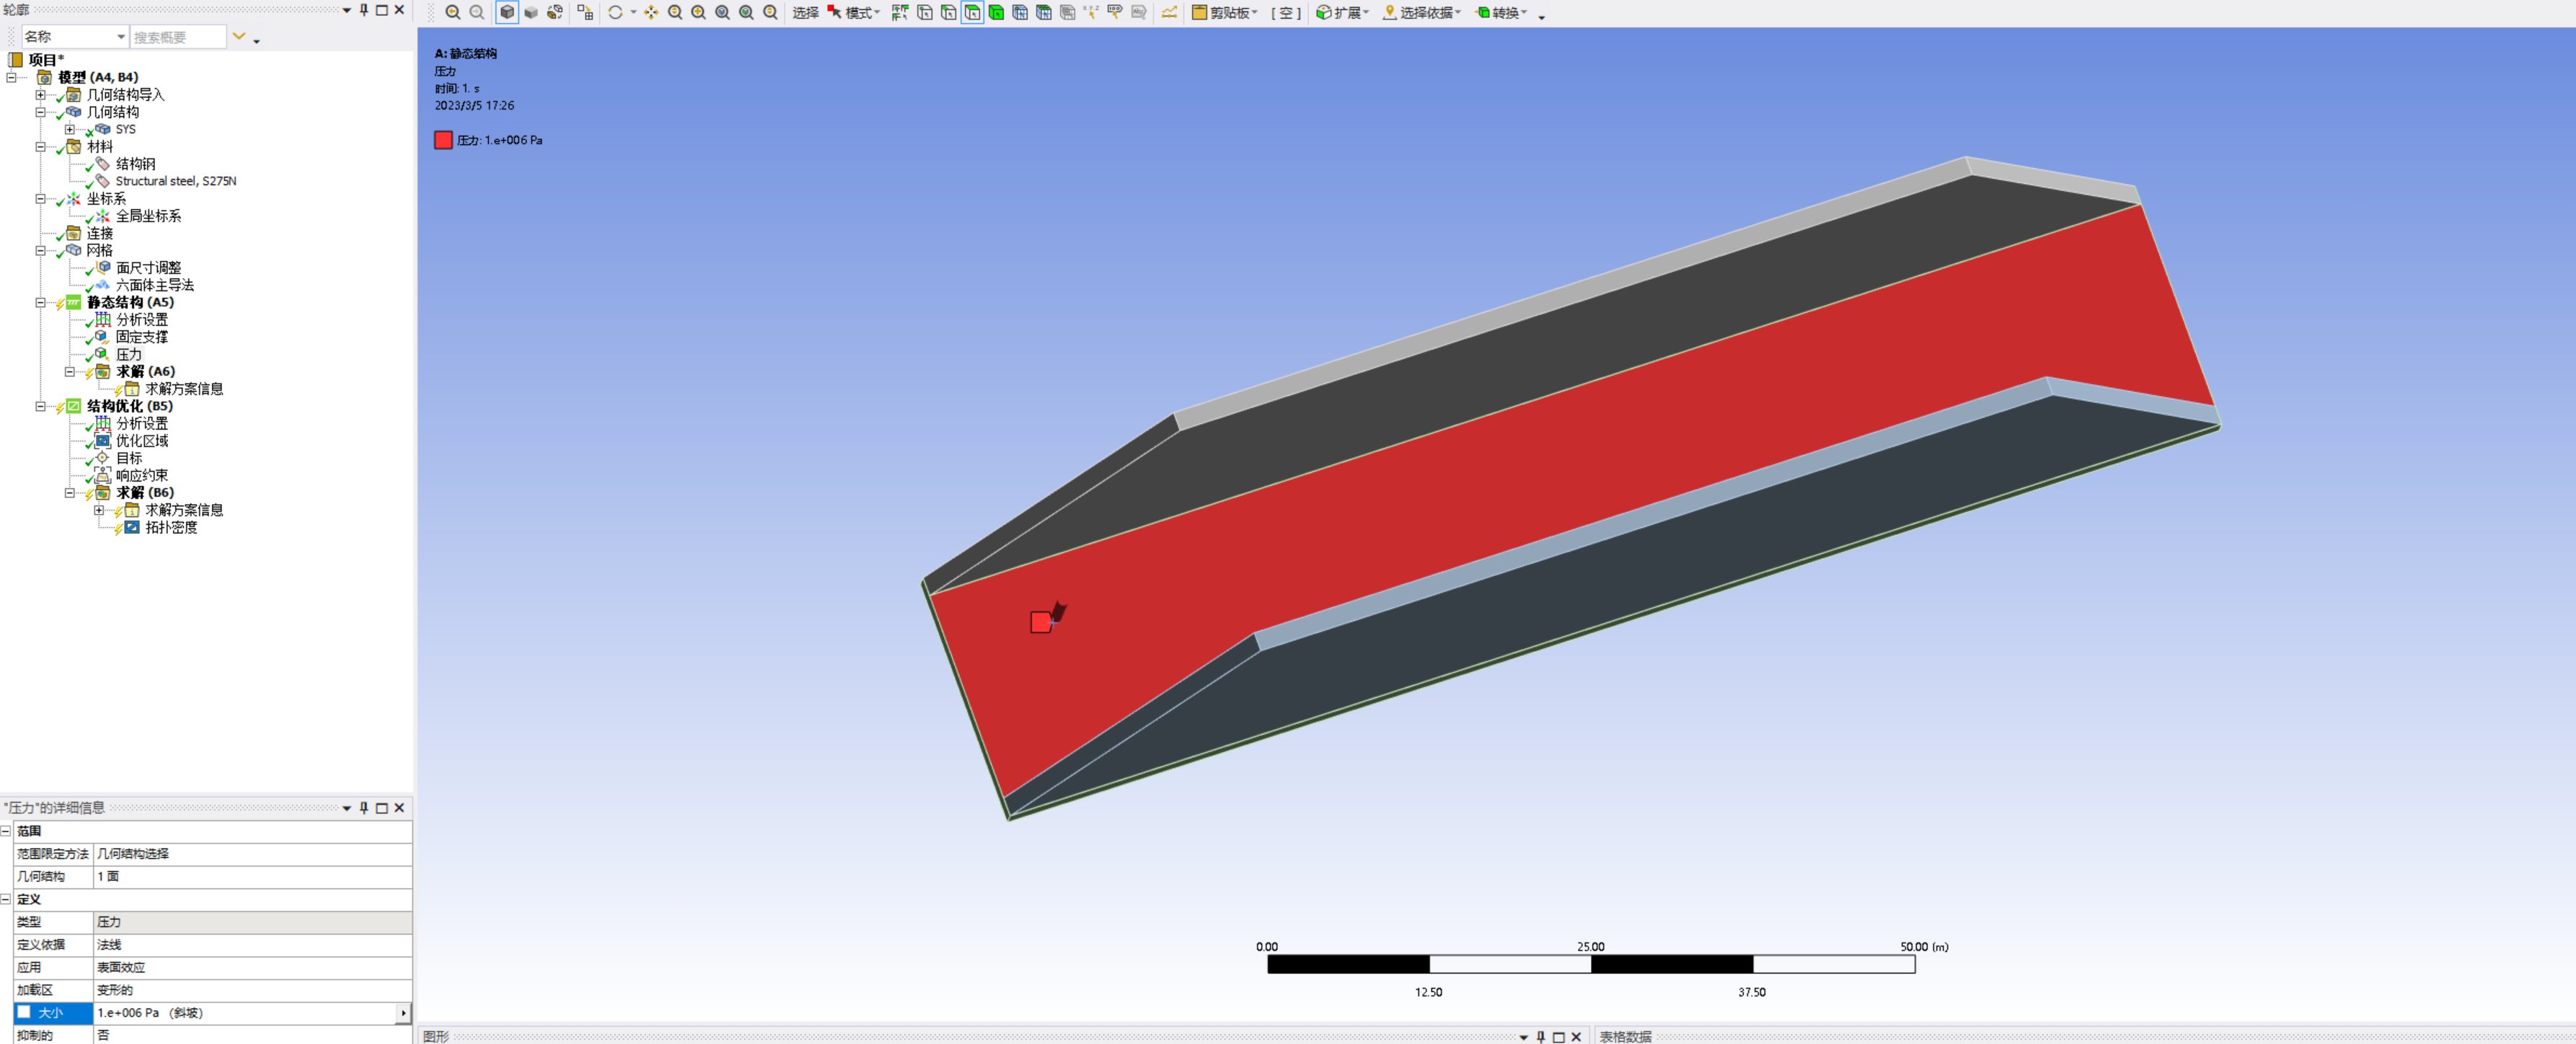Click the 名称 search summary input field
Screen dimensions: 2576x1044
178,36
